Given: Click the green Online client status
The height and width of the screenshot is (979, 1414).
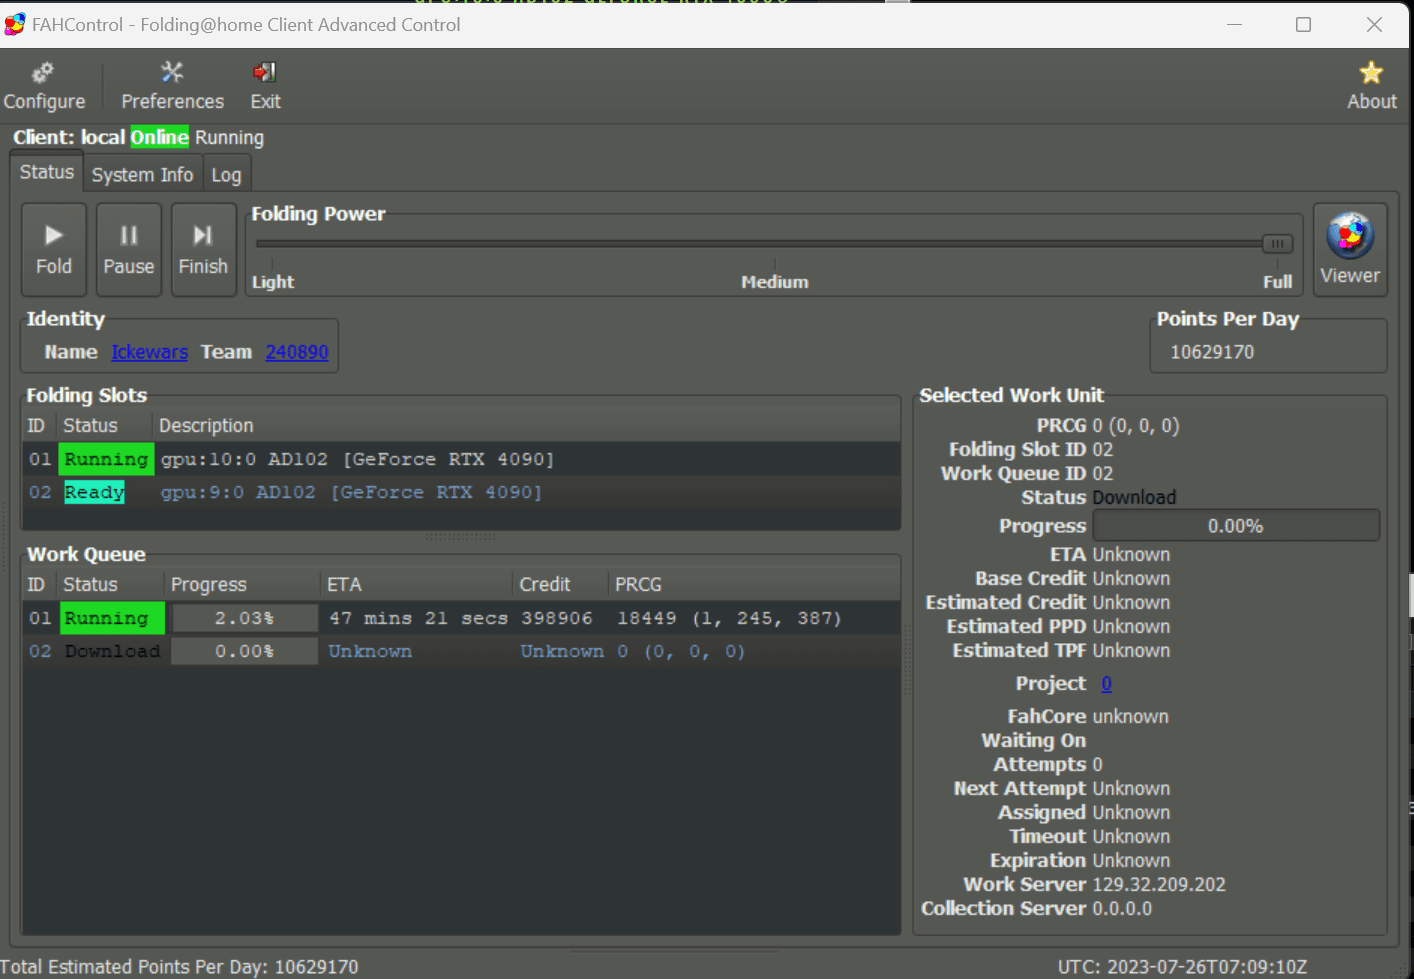Looking at the screenshot, I should (159, 137).
